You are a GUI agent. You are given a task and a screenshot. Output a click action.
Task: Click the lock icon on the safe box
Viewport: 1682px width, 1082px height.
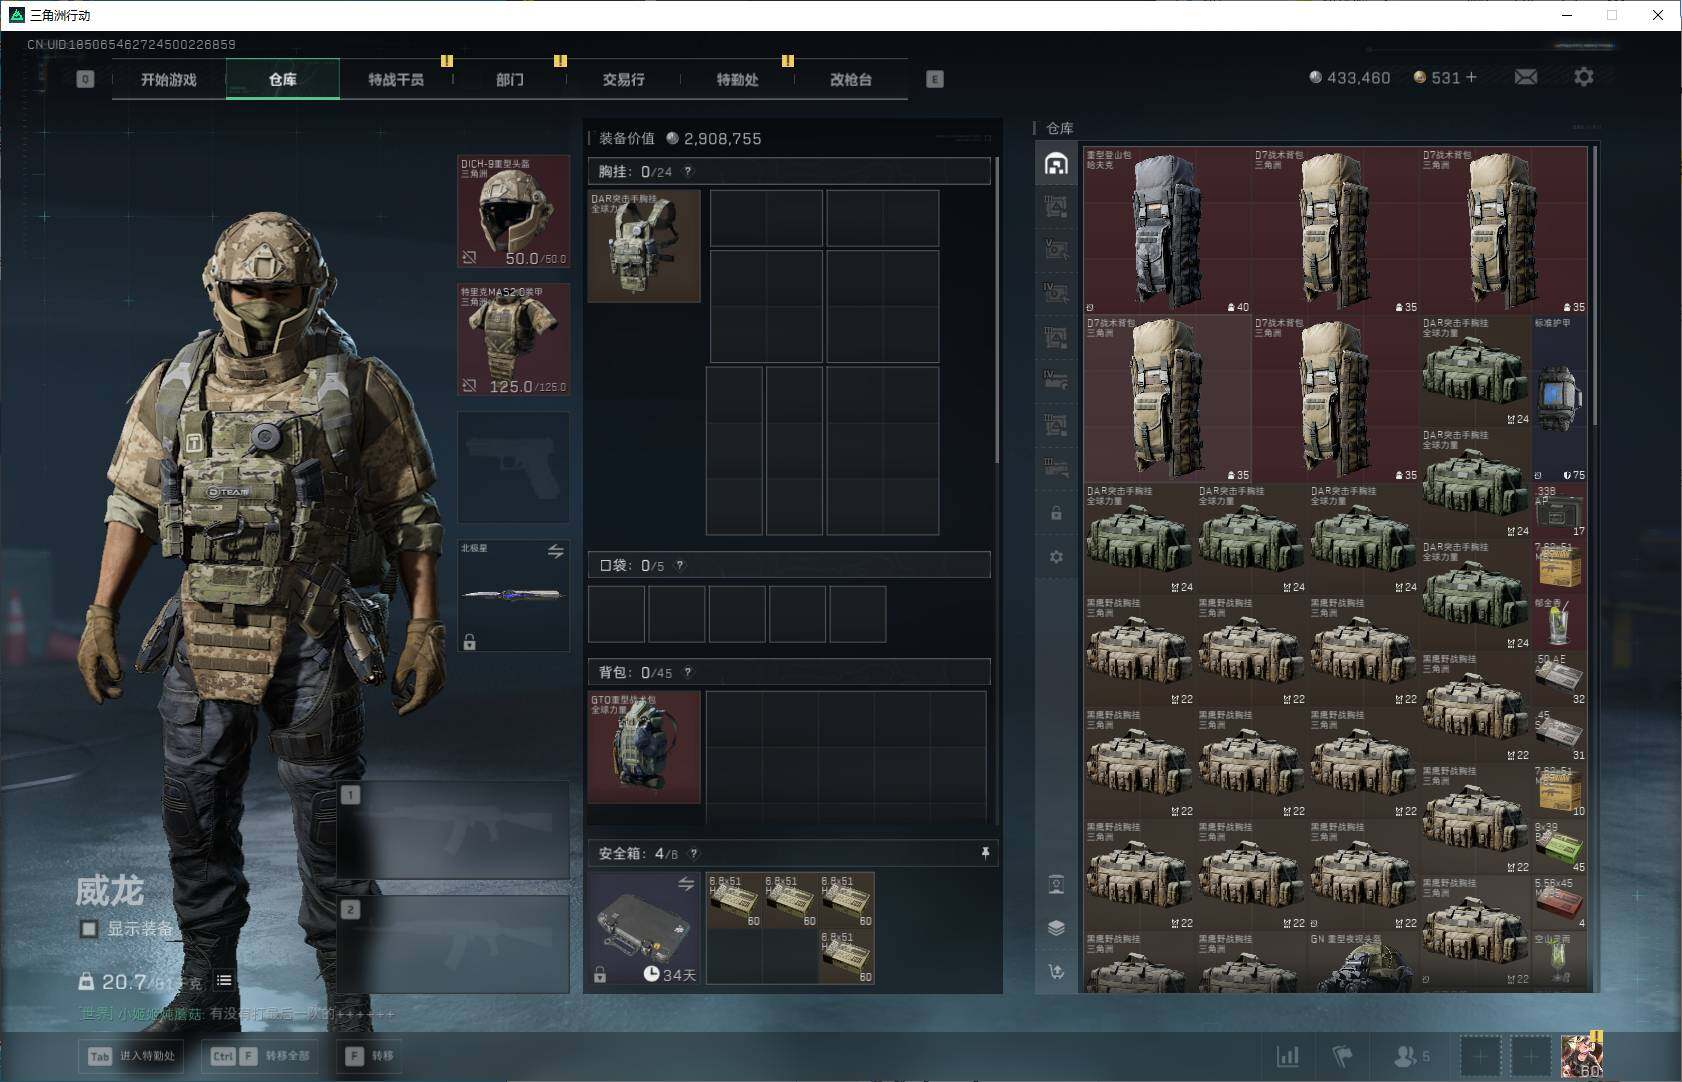click(600, 975)
